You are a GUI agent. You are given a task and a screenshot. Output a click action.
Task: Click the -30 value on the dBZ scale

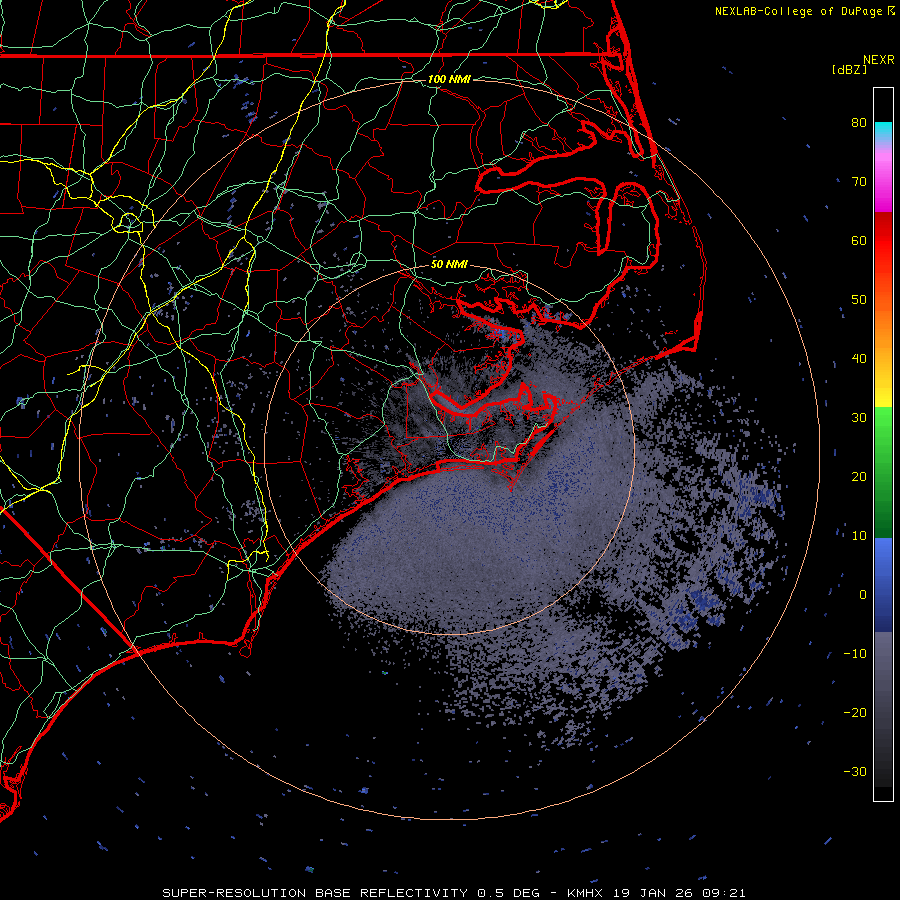point(855,772)
